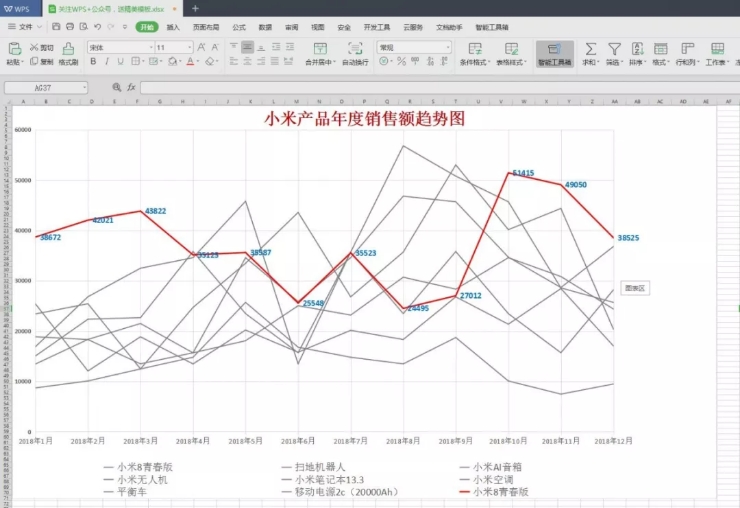Click the Rows and Columns (行和列) icon
The width and height of the screenshot is (740, 508).
tap(688, 49)
